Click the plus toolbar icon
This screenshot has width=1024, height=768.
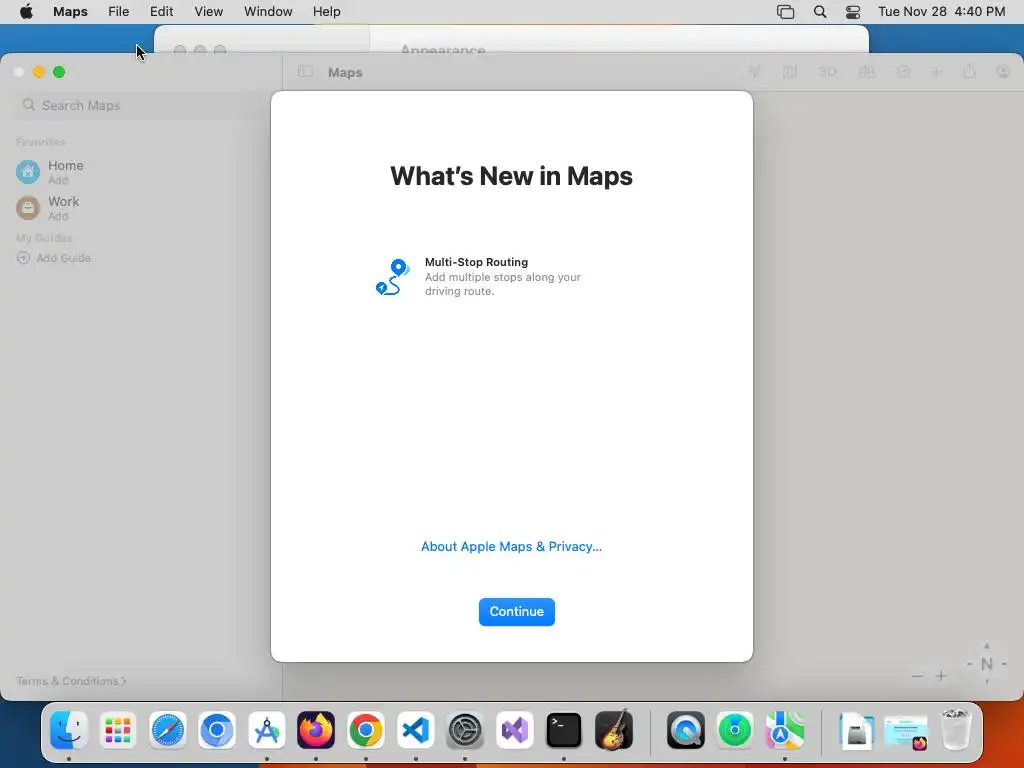point(936,72)
